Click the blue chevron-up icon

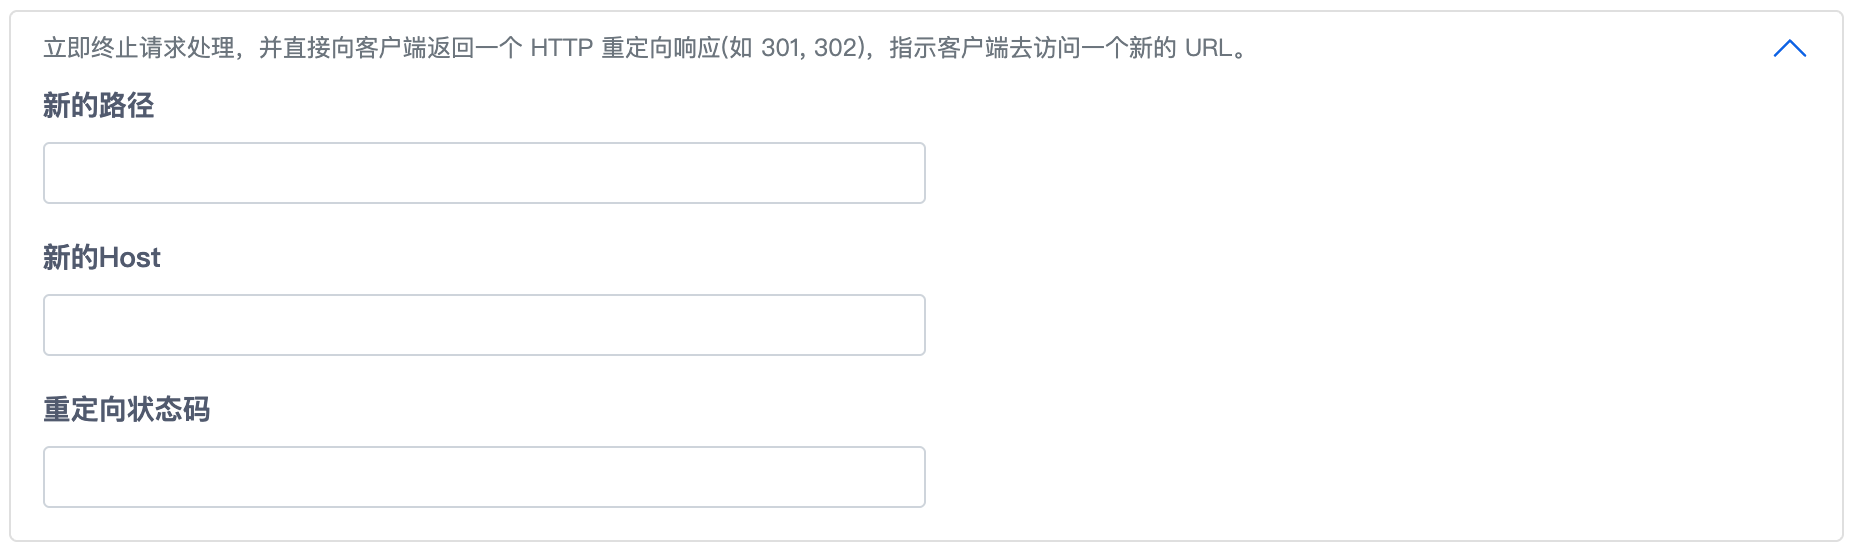click(x=1789, y=48)
